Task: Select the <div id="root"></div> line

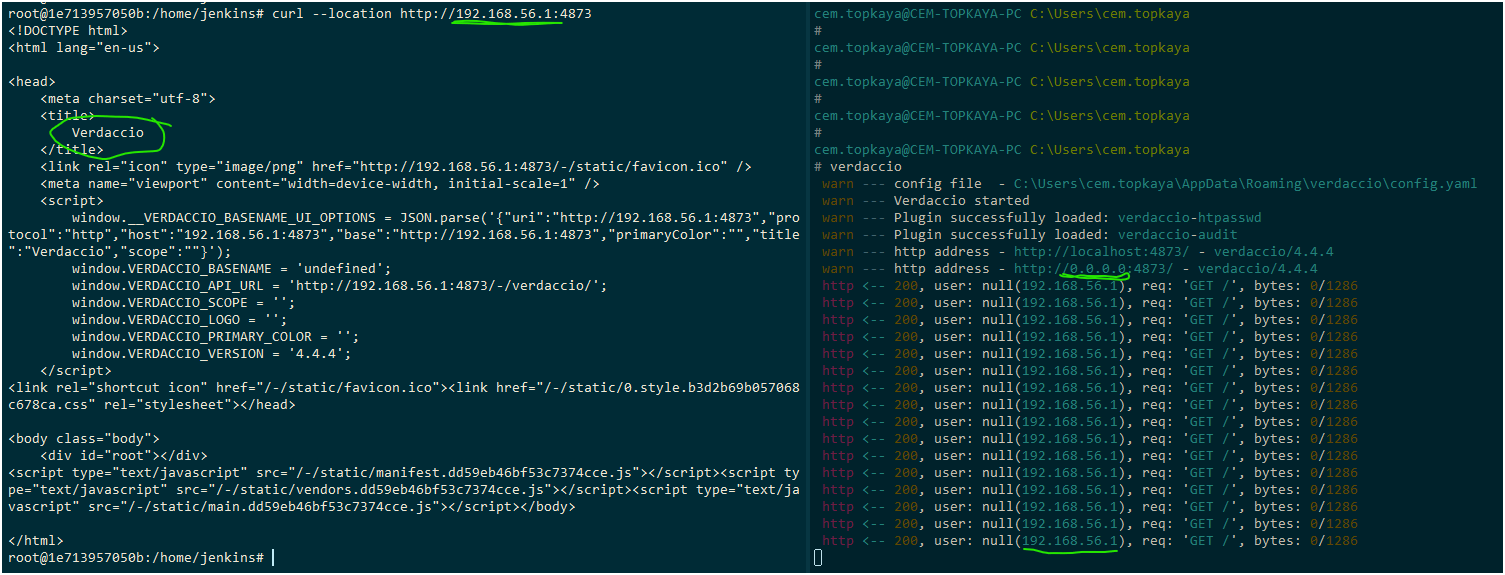Action: point(124,456)
